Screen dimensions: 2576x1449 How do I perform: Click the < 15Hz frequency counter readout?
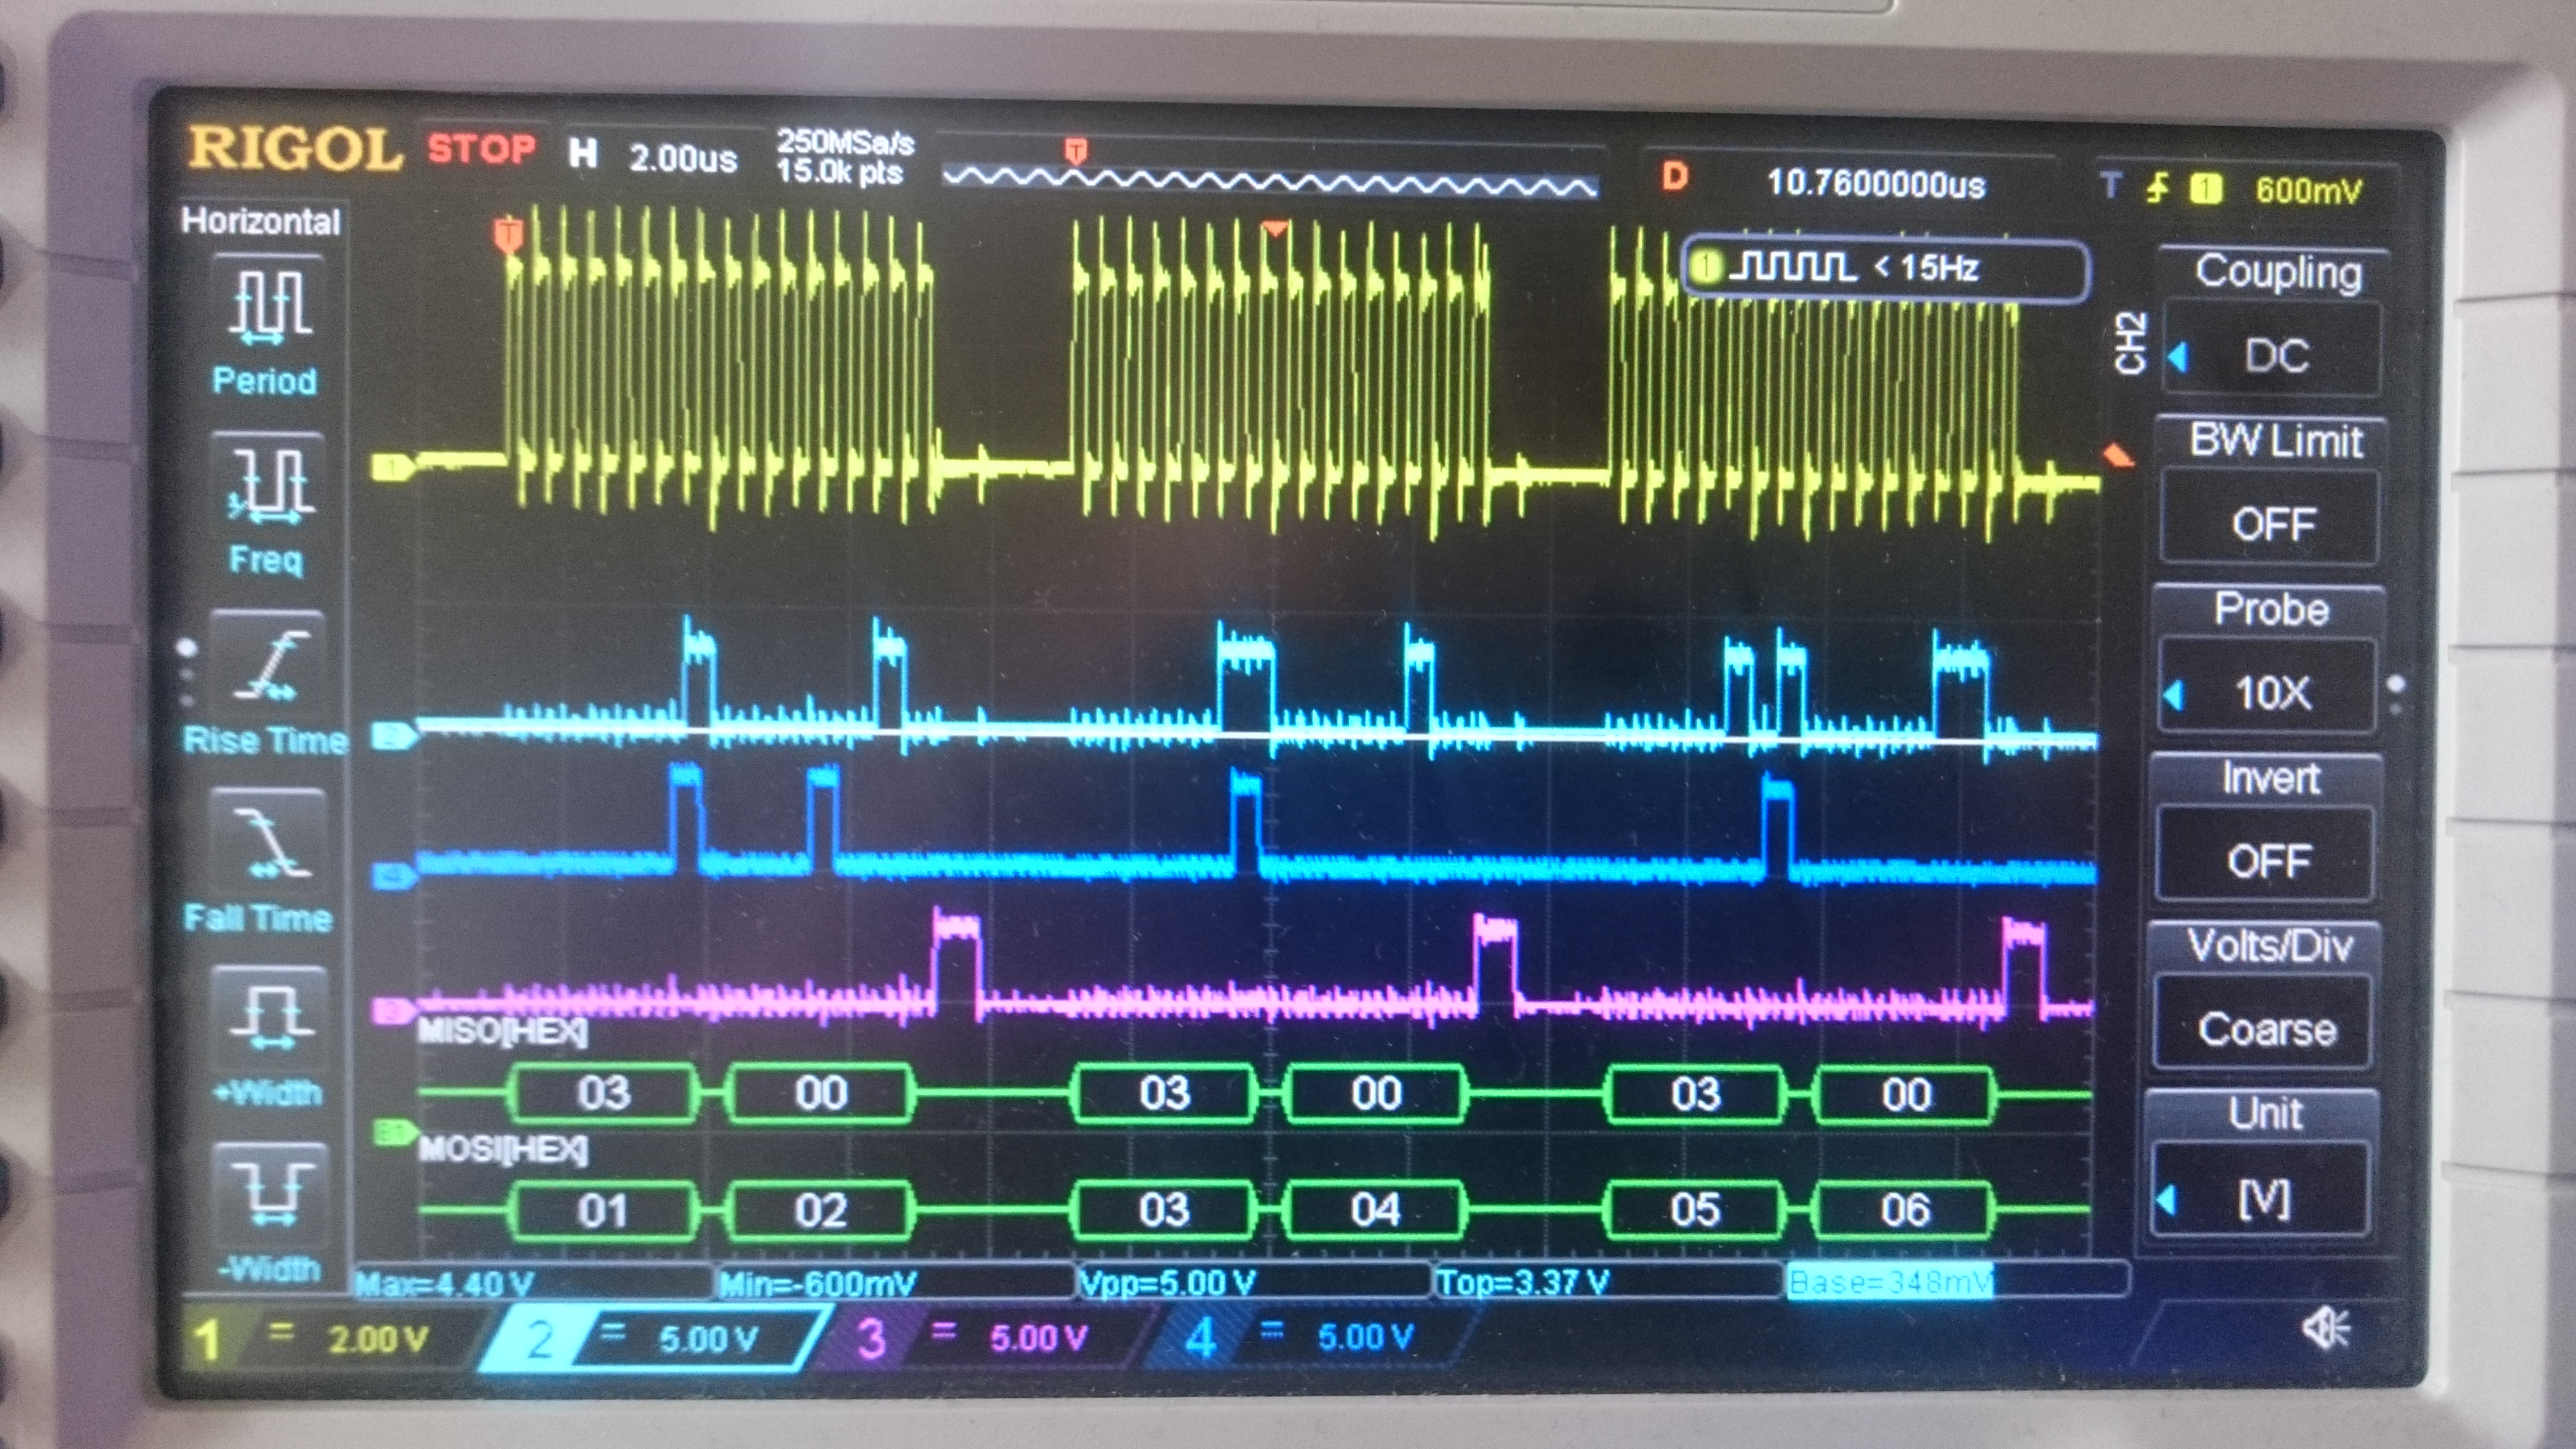[1926, 267]
